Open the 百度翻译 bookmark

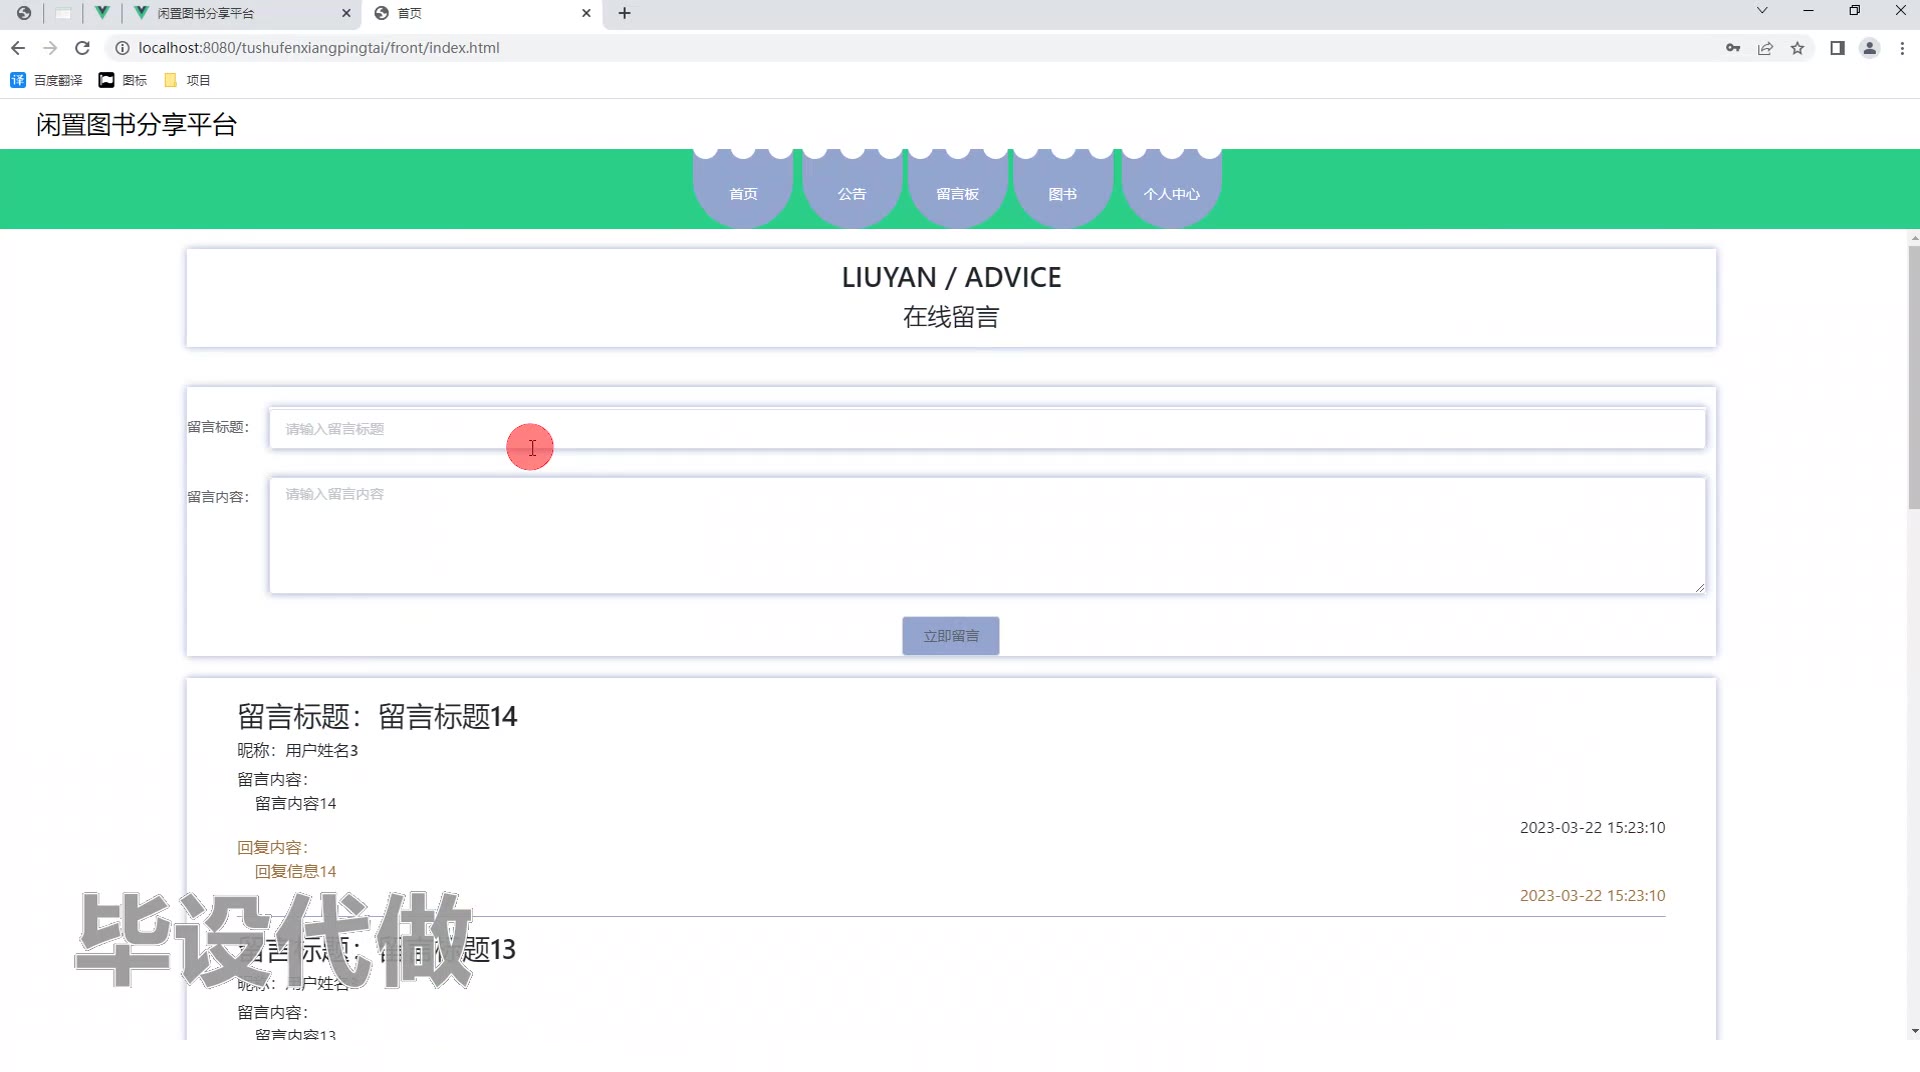[47, 80]
